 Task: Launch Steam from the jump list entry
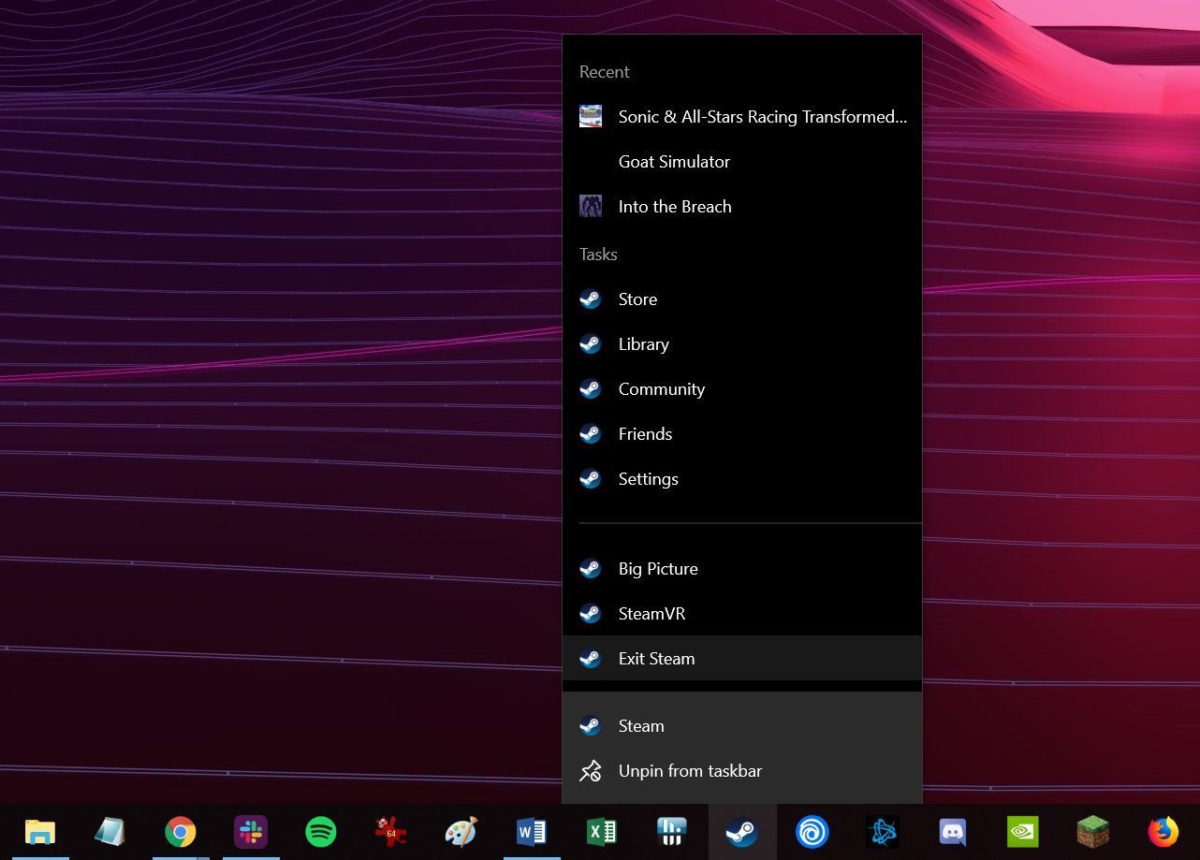click(742, 726)
